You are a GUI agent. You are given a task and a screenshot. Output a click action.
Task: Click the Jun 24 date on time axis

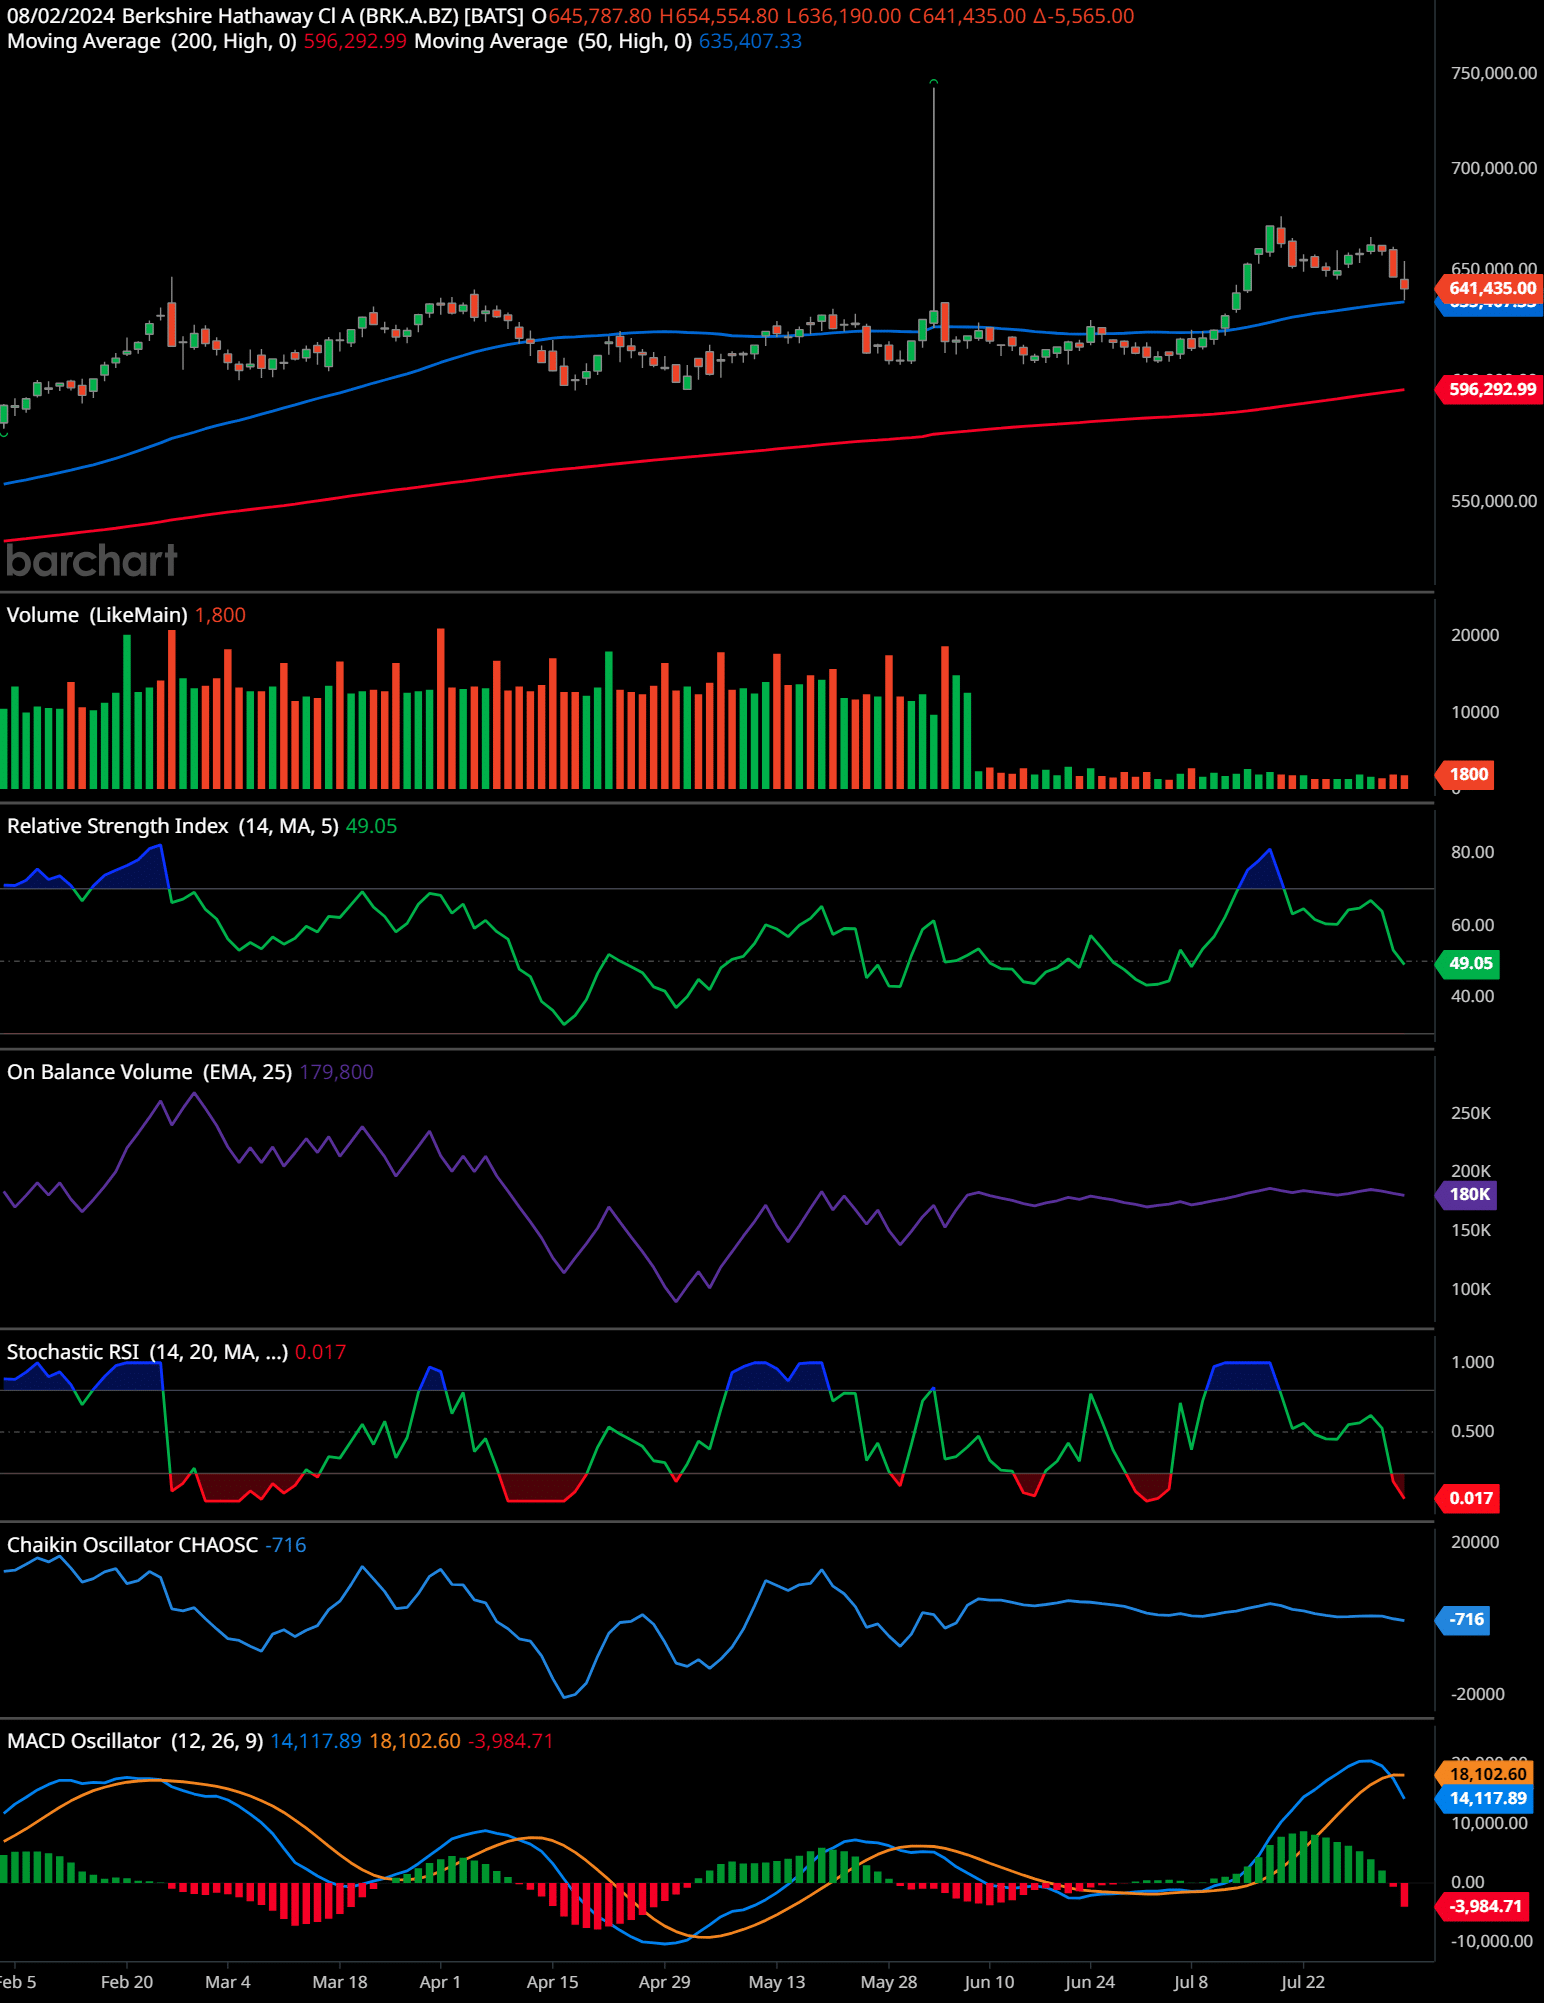coord(1090,1982)
